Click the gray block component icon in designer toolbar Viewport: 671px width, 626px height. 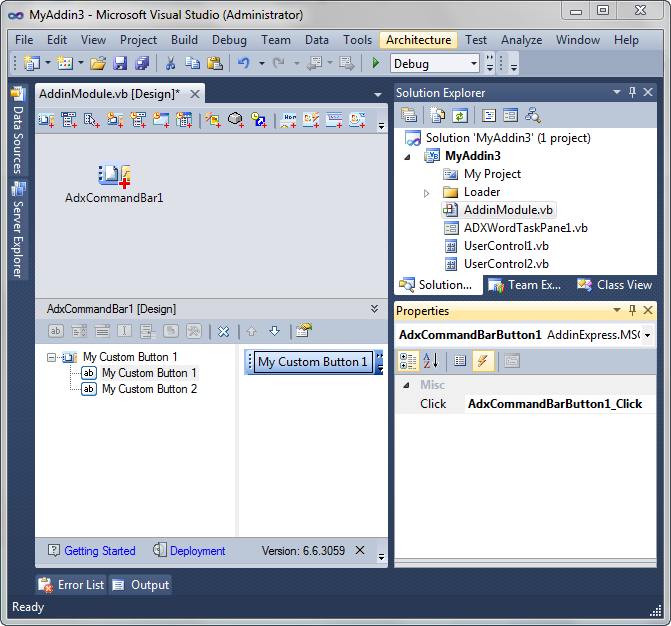pos(236,120)
